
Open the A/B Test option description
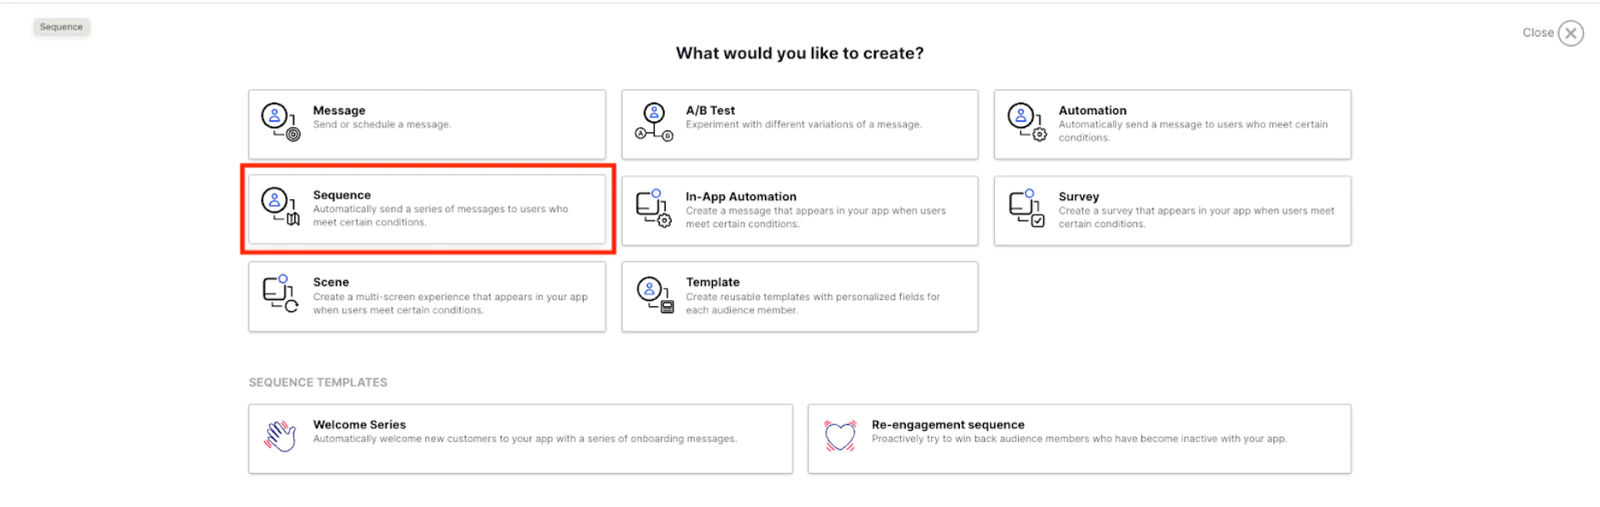803,125
